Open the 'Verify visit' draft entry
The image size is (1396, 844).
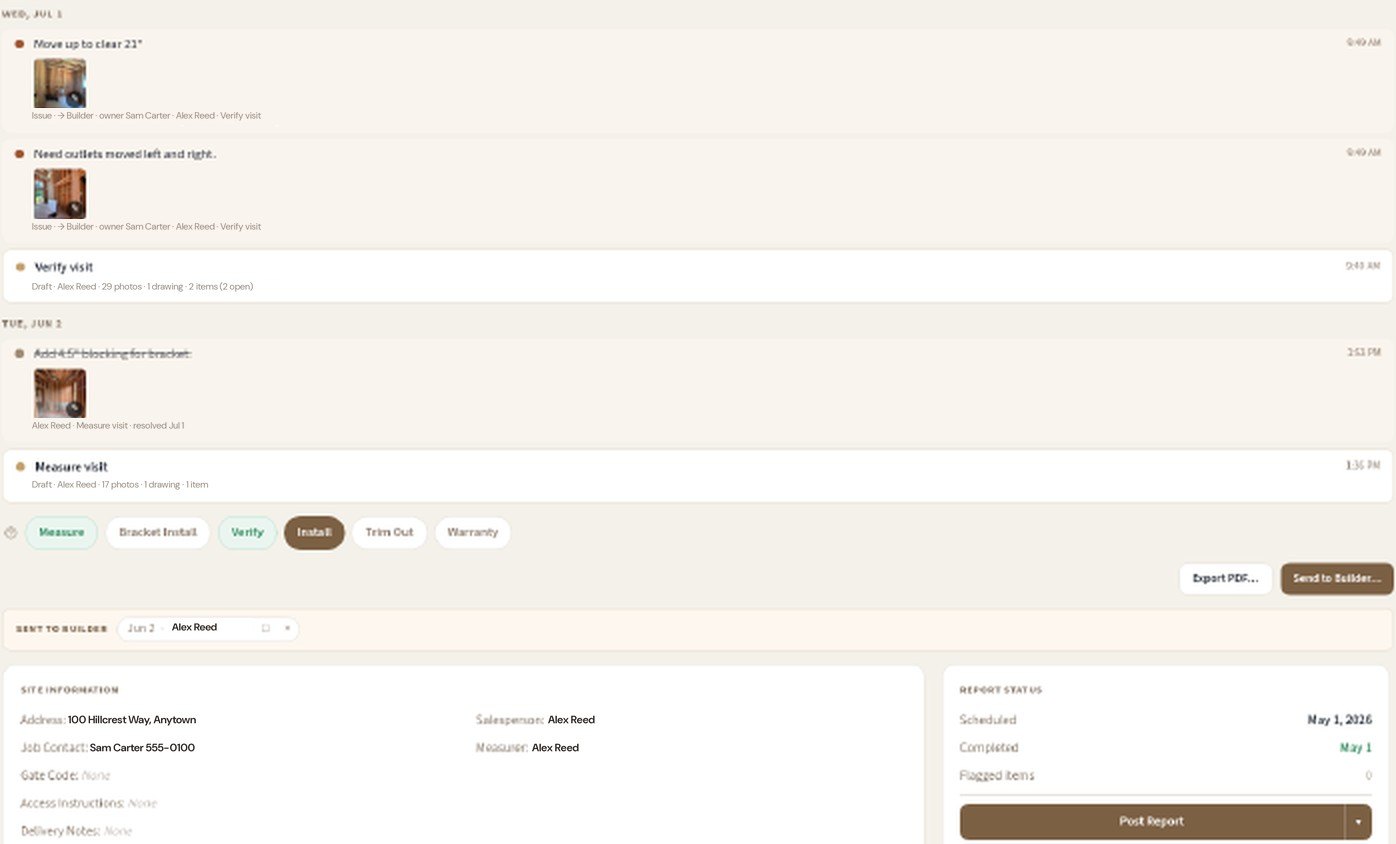pyautogui.click(x=698, y=276)
